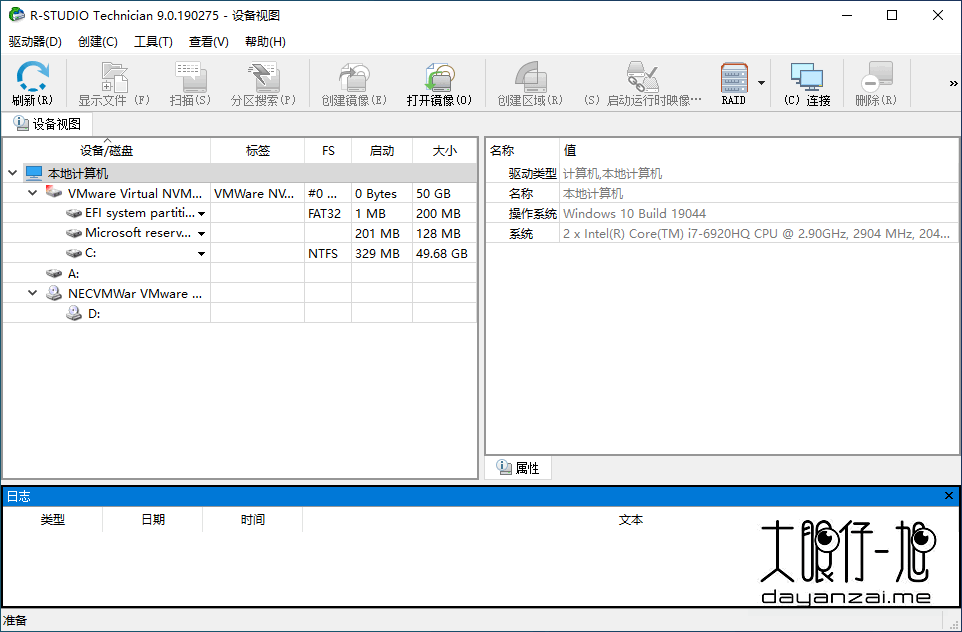Collapse the NECVMWar VMware drive node

33,293
